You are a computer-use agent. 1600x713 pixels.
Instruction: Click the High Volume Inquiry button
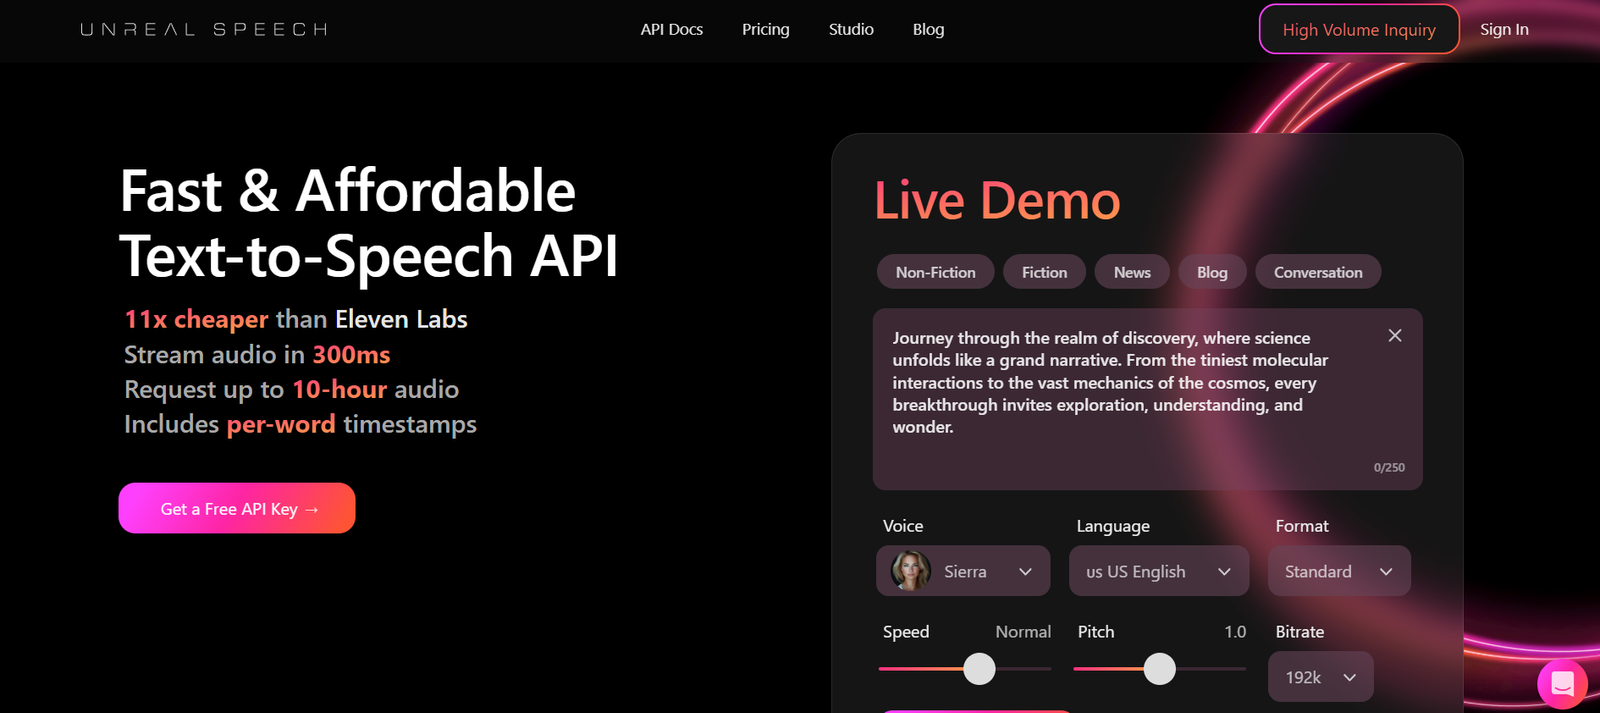(1358, 30)
